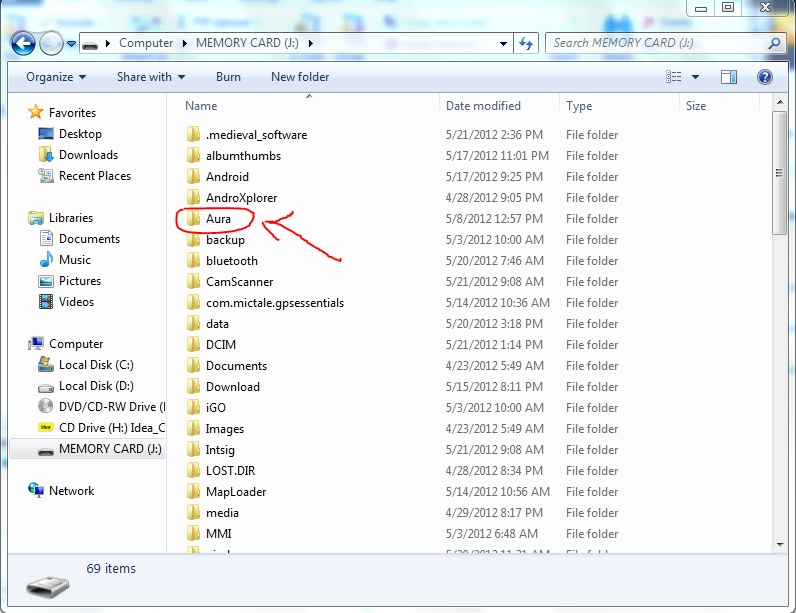Go back with the Back arrow button
The height and width of the screenshot is (613, 796).
23,44
